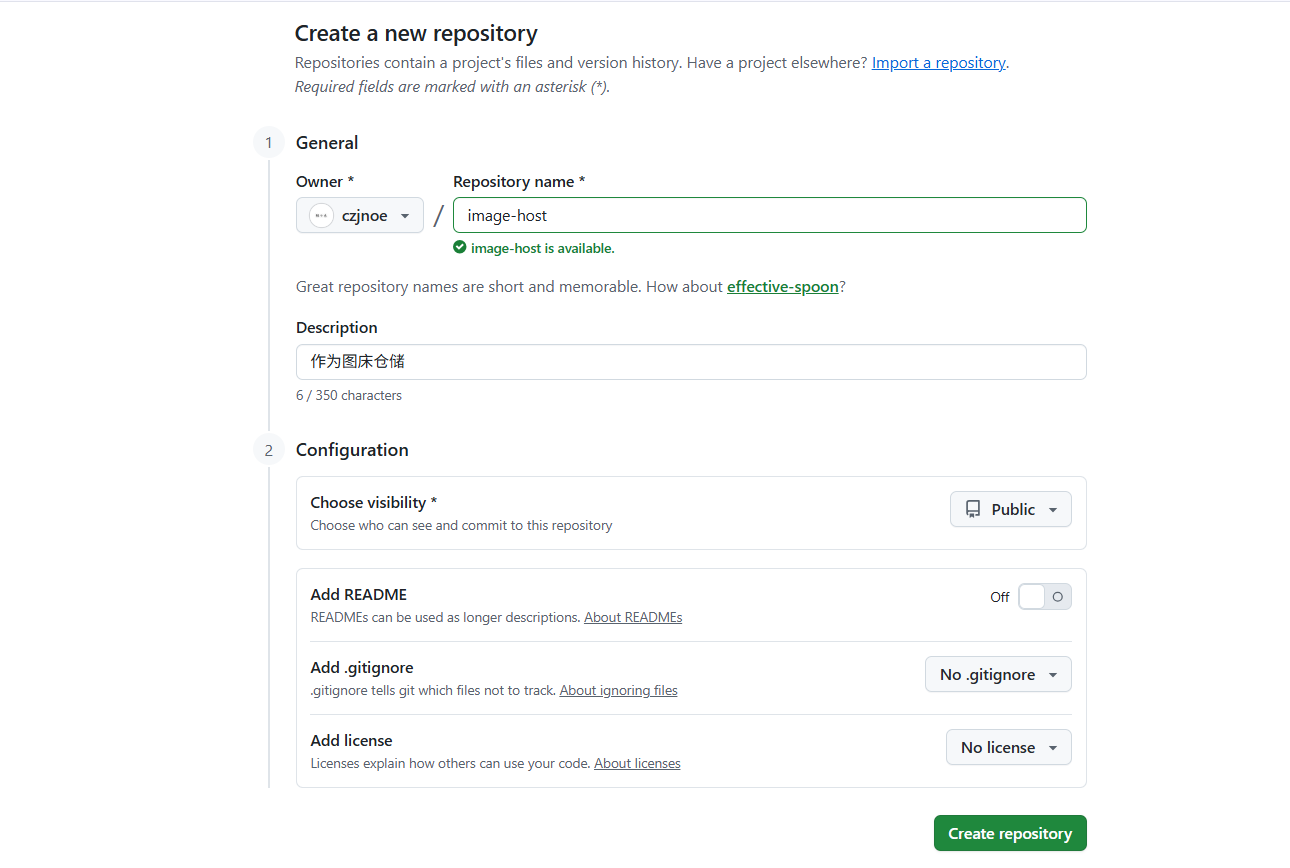Click the repository icon beside Public
The height and width of the screenshot is (868, 1290).
pyautogui.click(x=973, y=510)
